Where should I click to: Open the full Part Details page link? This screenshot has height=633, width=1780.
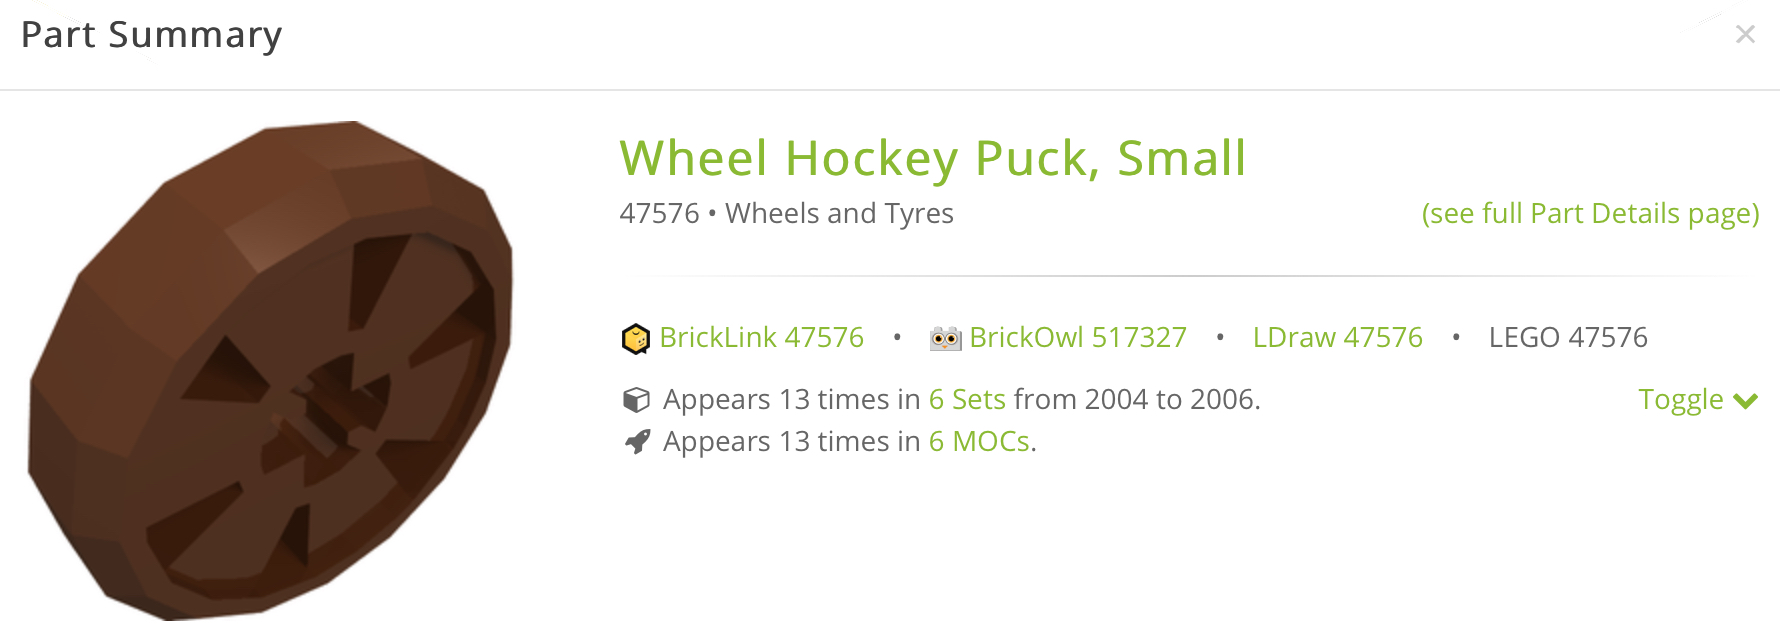(x=1590, y=213)
